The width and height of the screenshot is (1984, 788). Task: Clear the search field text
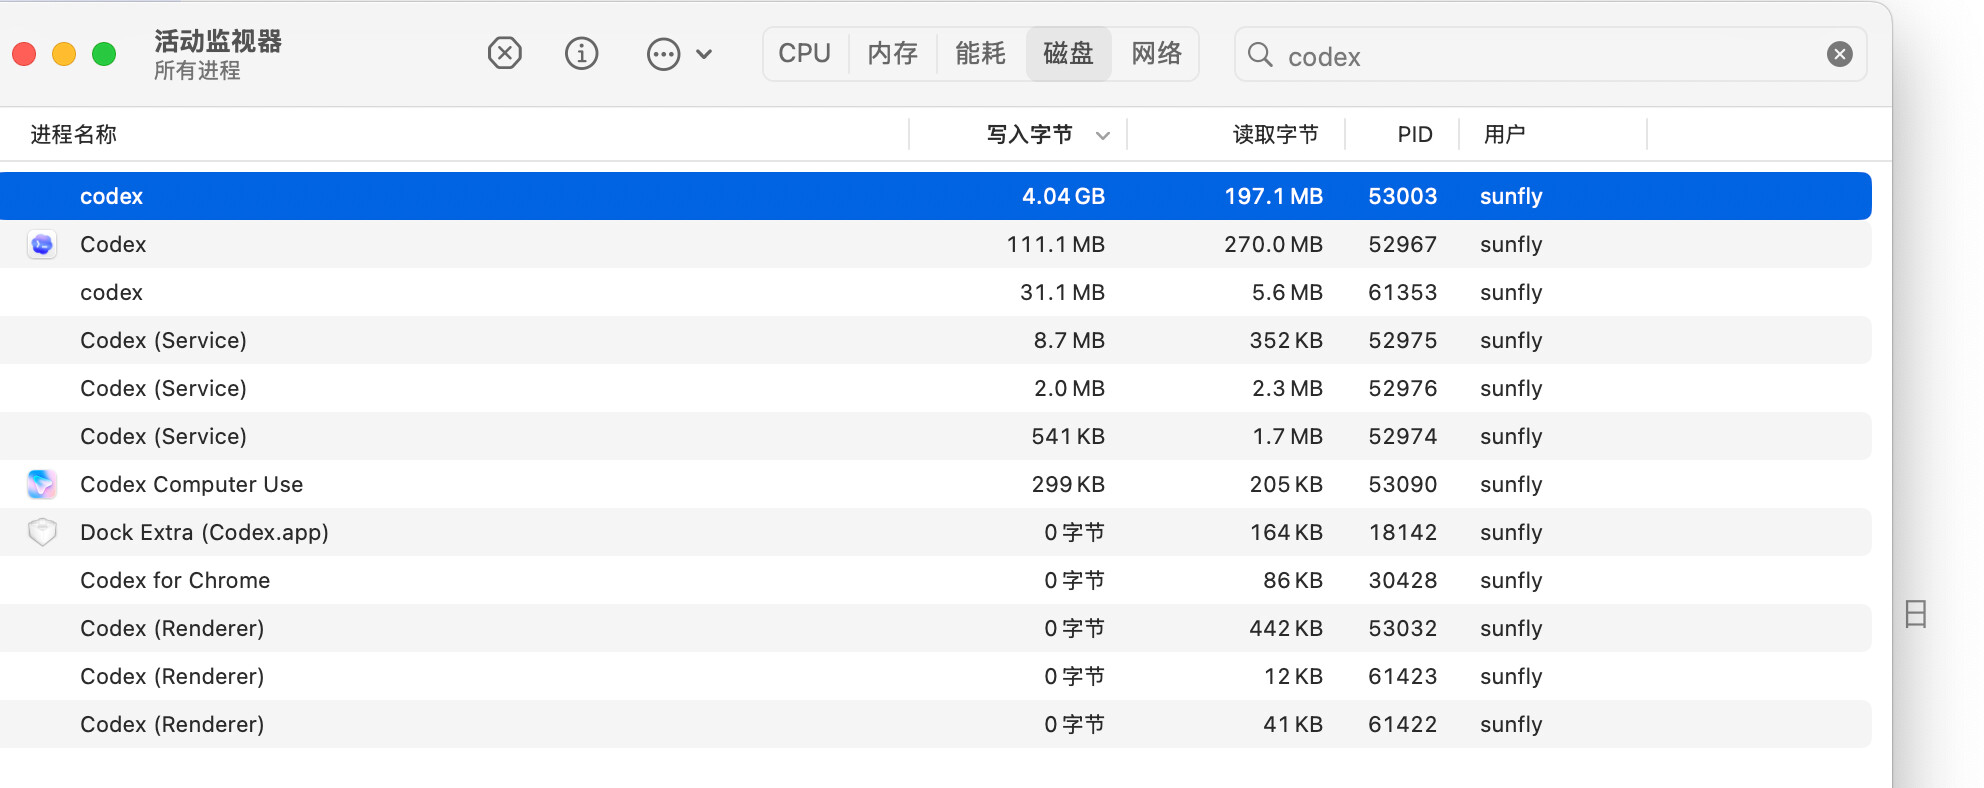pos(1840,54)
